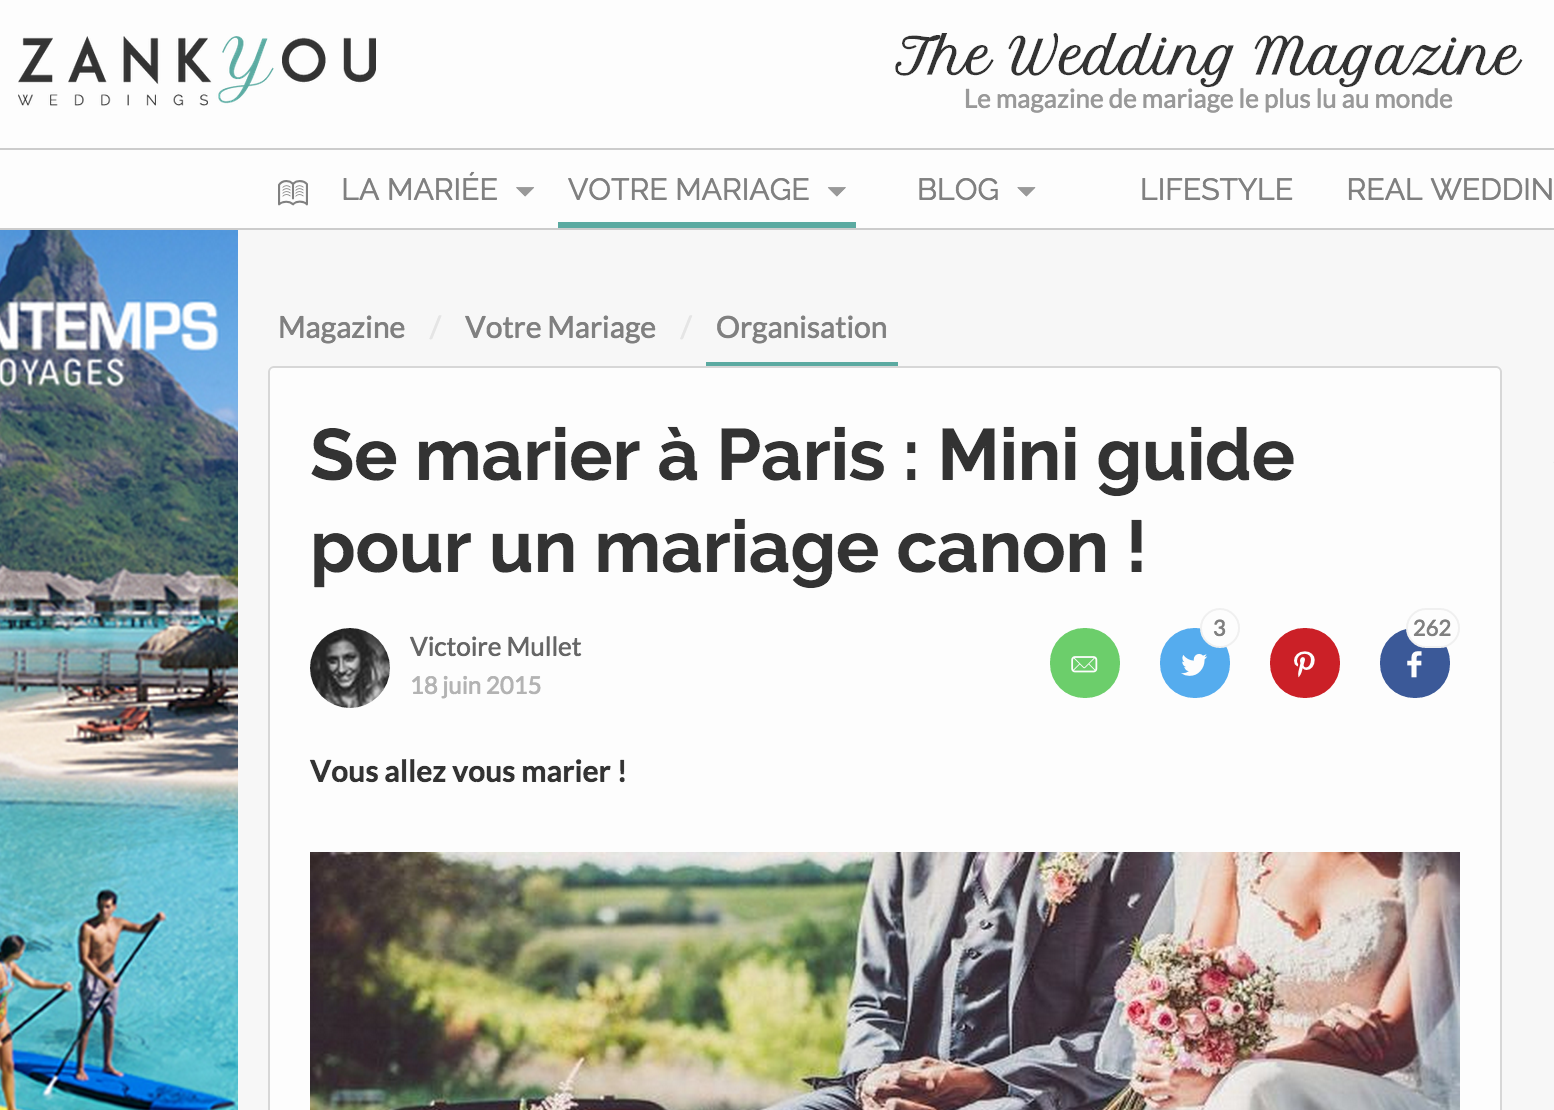View the Facebook share count badge
Screen dimensions: 1554x1110
1432,628
